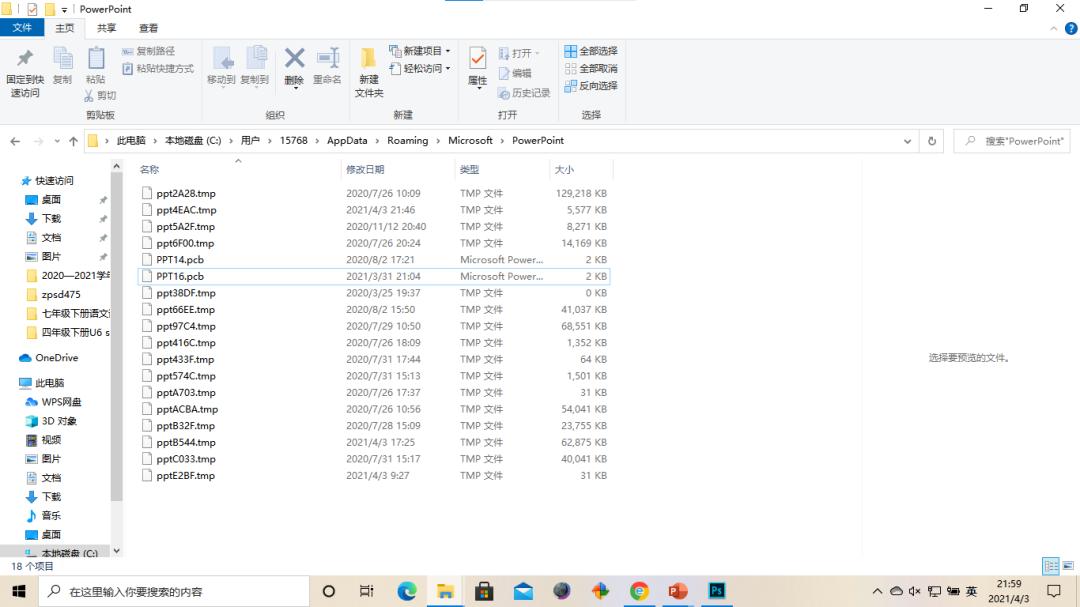The height and width of the screenshot is (607, 1080).
Task: Click Select All (全部选择)
Action: (x=591, y=51)
